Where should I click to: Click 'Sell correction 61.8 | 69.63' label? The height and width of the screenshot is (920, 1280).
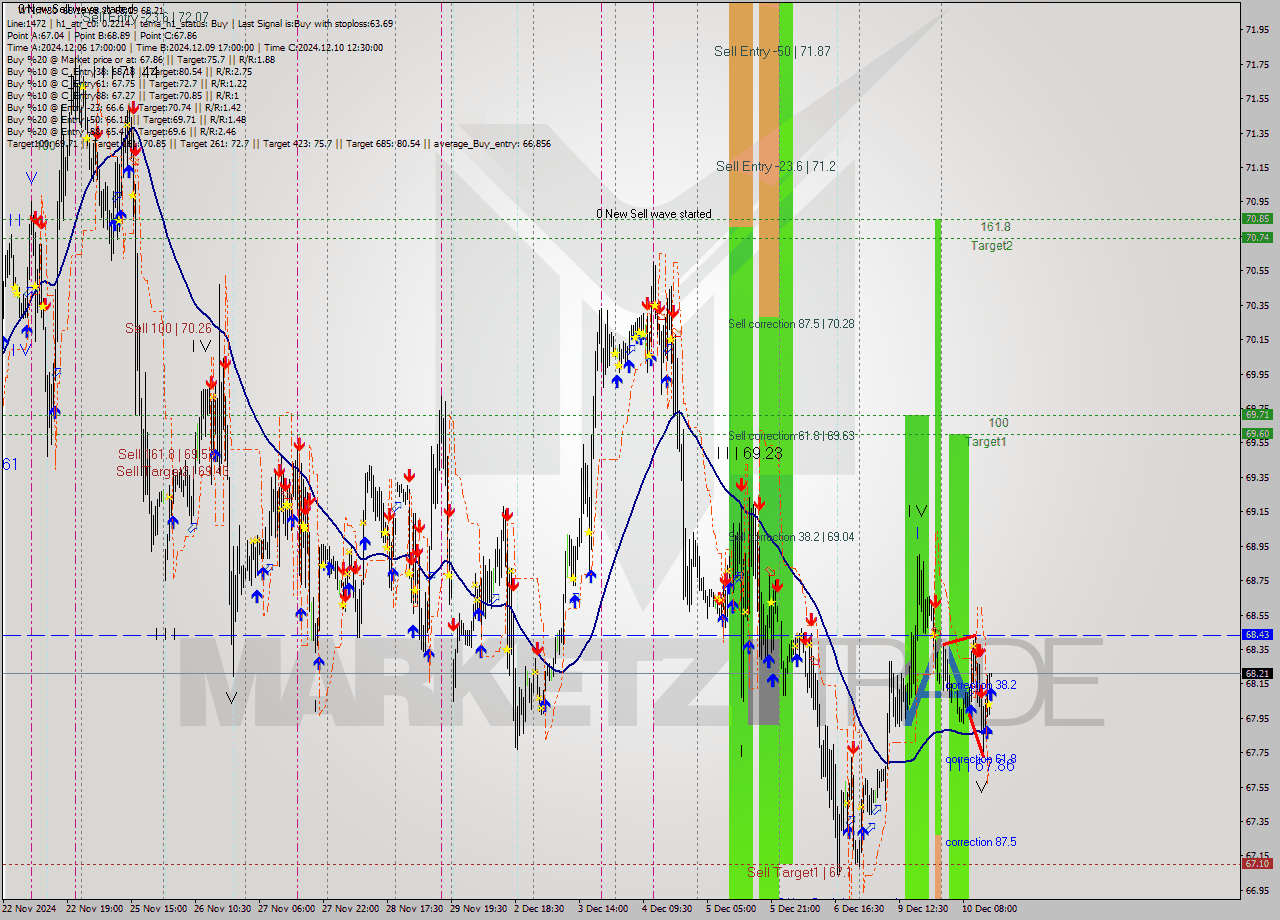pyautogui.click(x=791, y=436)
